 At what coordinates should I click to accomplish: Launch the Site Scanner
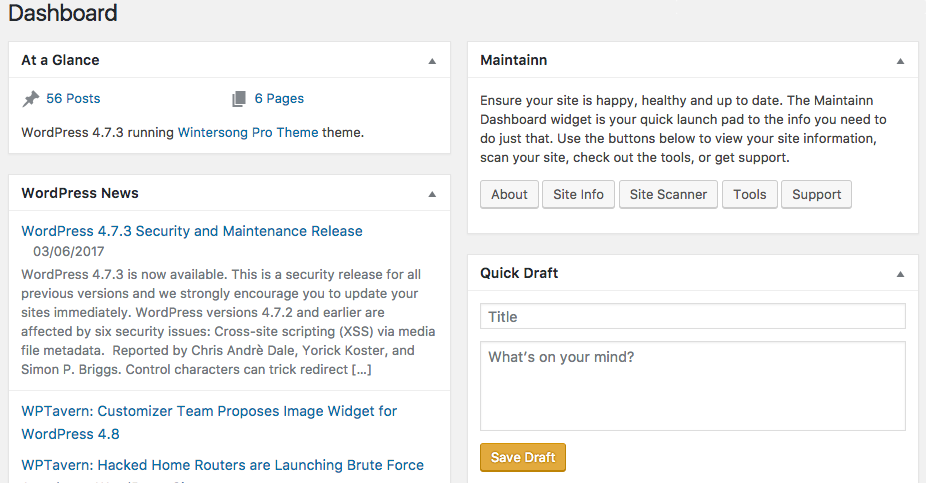click(668, 194)
